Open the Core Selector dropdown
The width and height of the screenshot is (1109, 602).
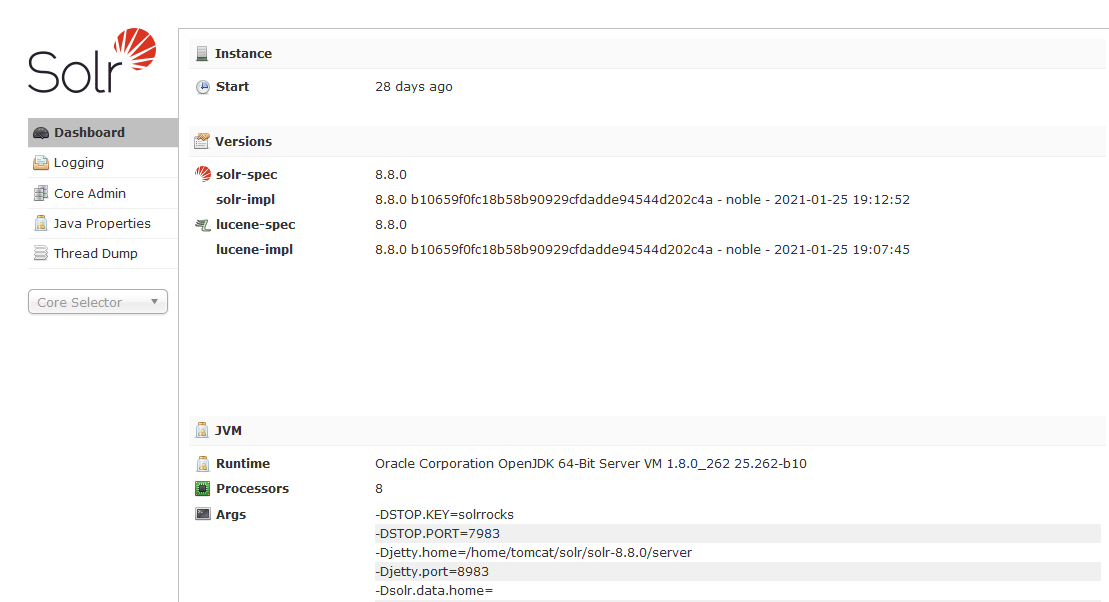point(98,302)
